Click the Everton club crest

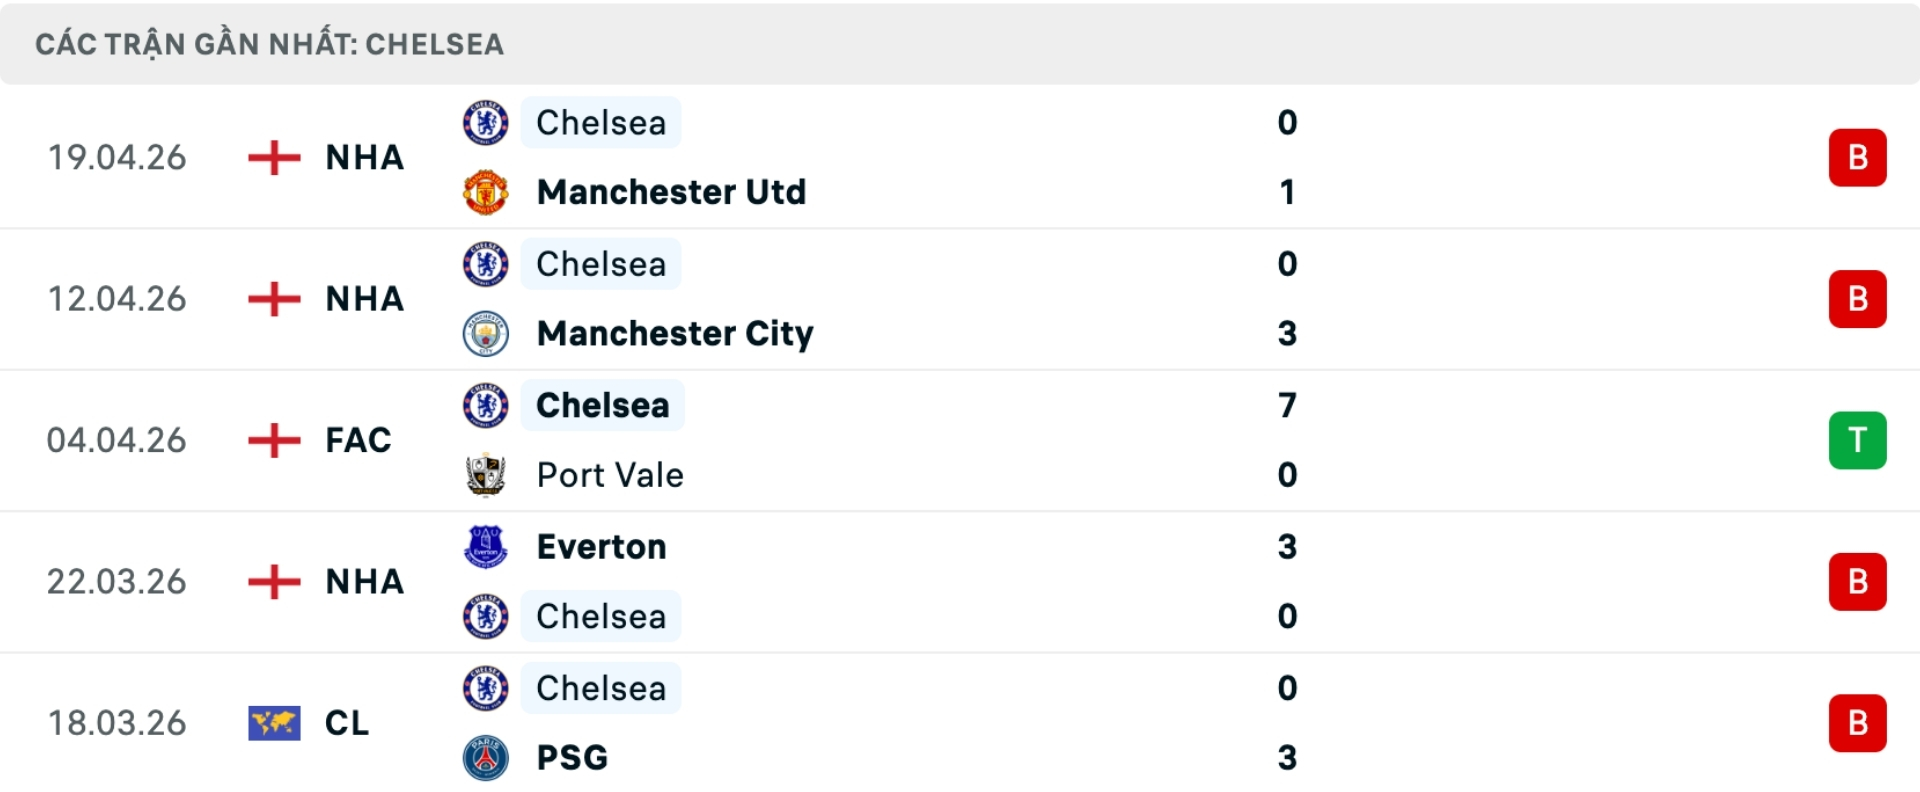pos(486,547)
